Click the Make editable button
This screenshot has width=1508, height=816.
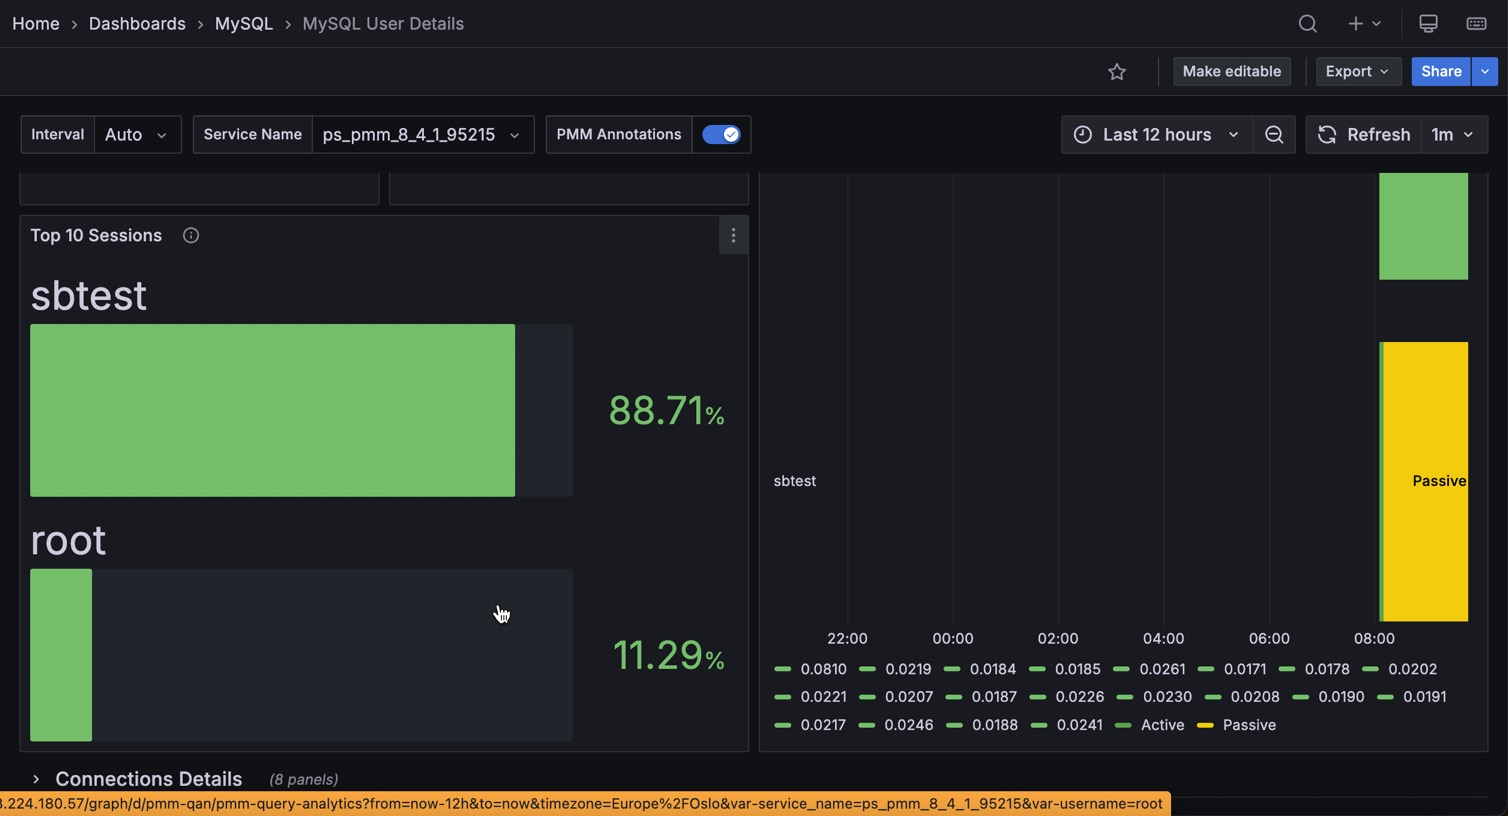tap(1231, 72)
